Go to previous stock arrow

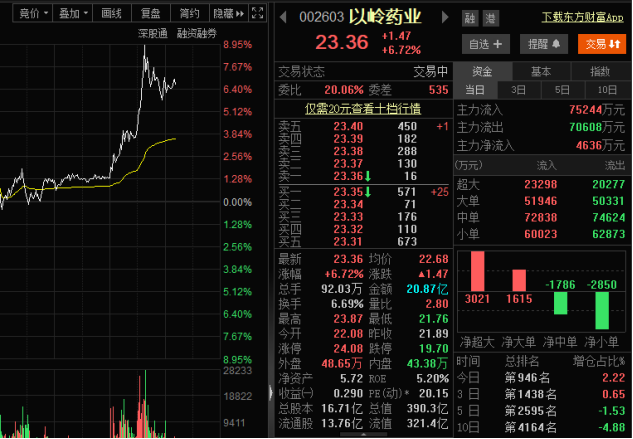(x=283, y=17)
